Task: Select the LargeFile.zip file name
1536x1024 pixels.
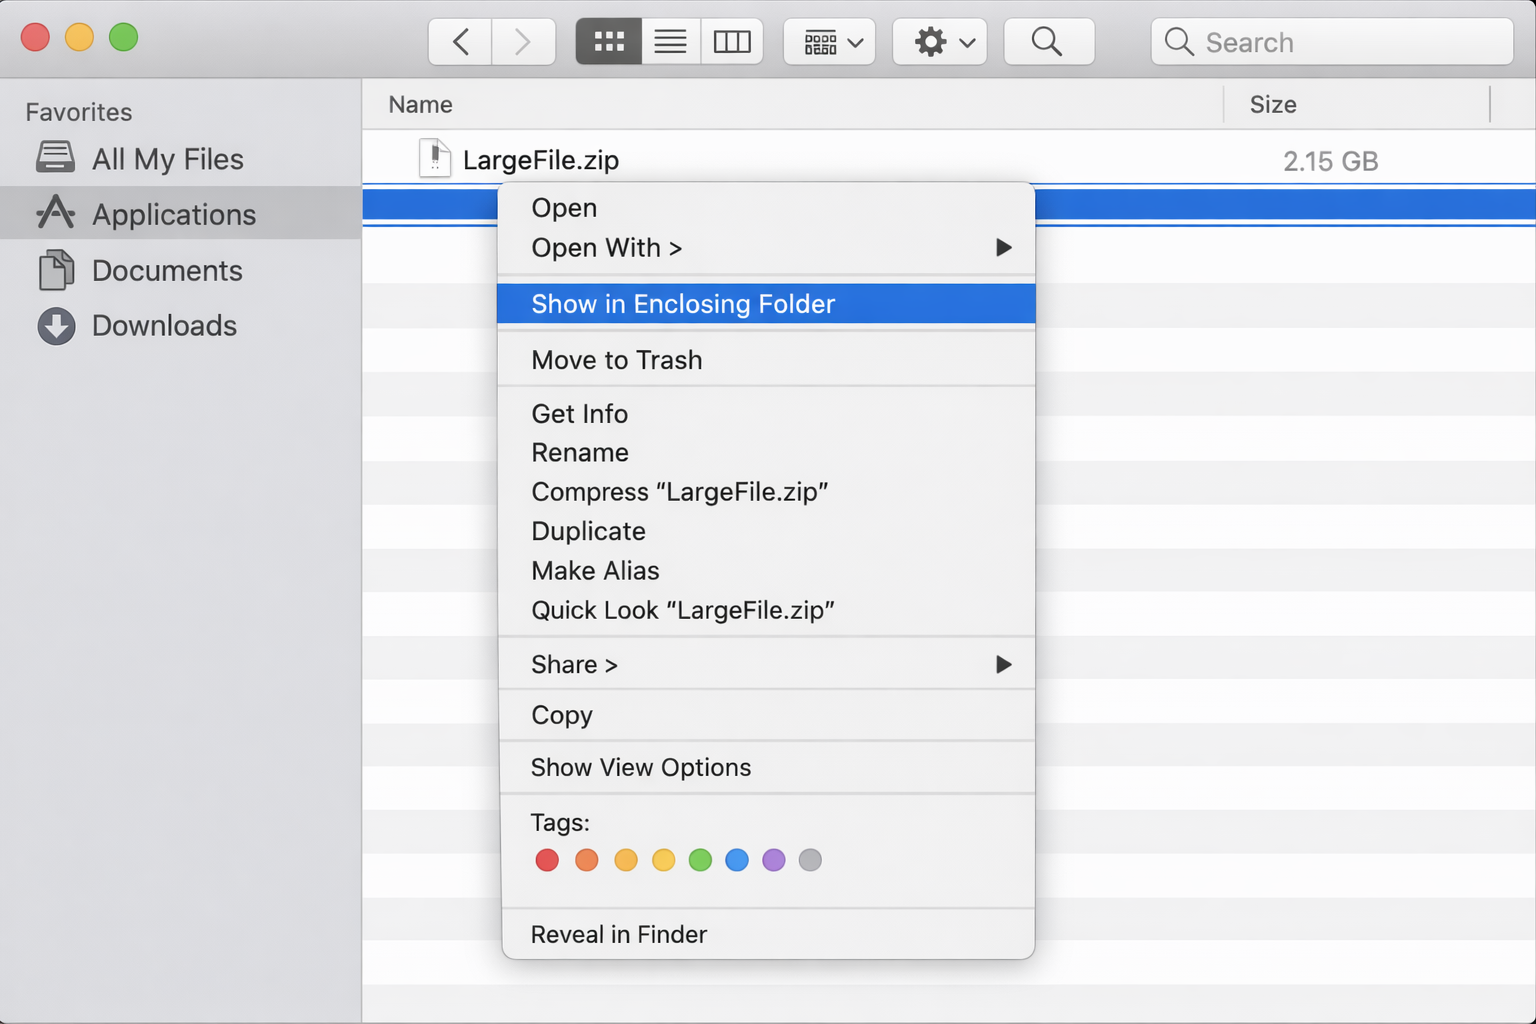Action: pyautogui.click(x=541, y=160)
